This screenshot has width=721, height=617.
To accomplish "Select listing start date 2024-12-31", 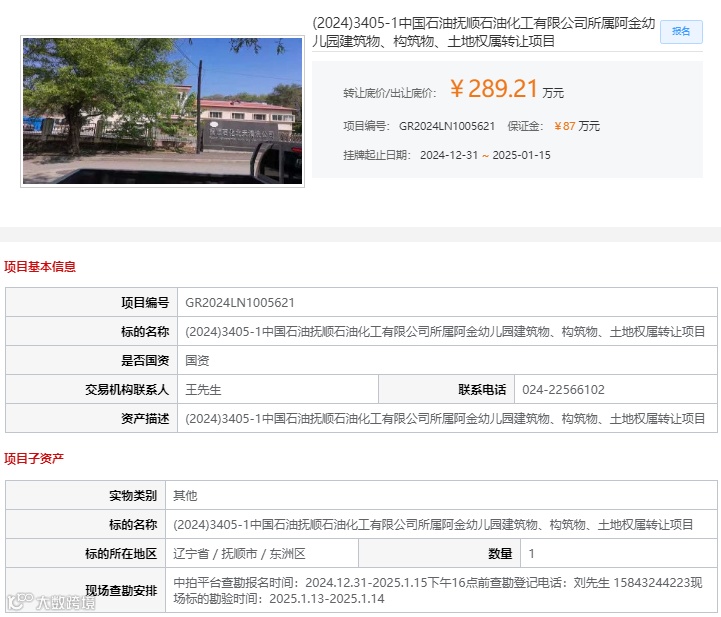I will point(449,155).
